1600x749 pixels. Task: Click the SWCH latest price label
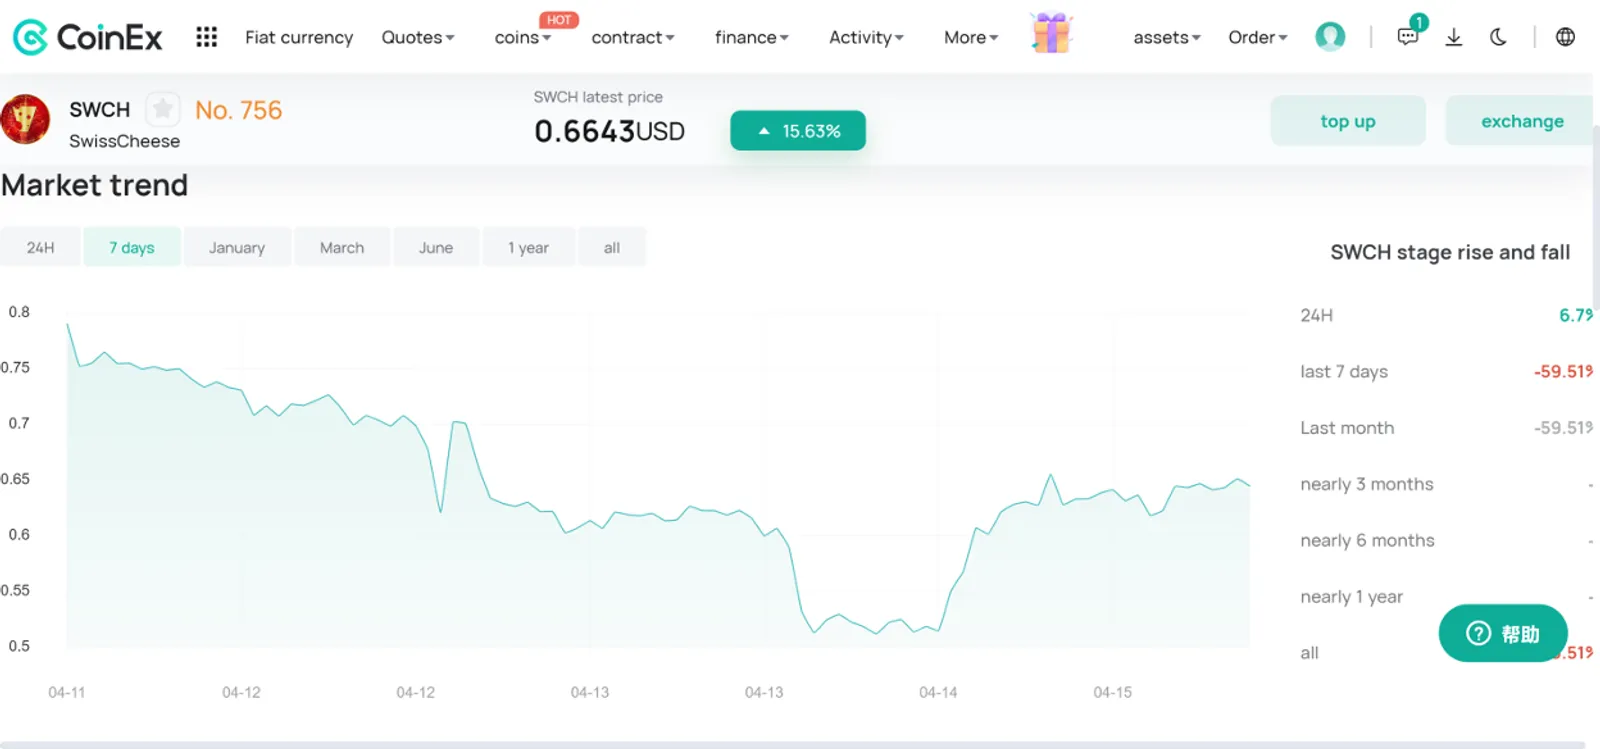pos(598,97)
